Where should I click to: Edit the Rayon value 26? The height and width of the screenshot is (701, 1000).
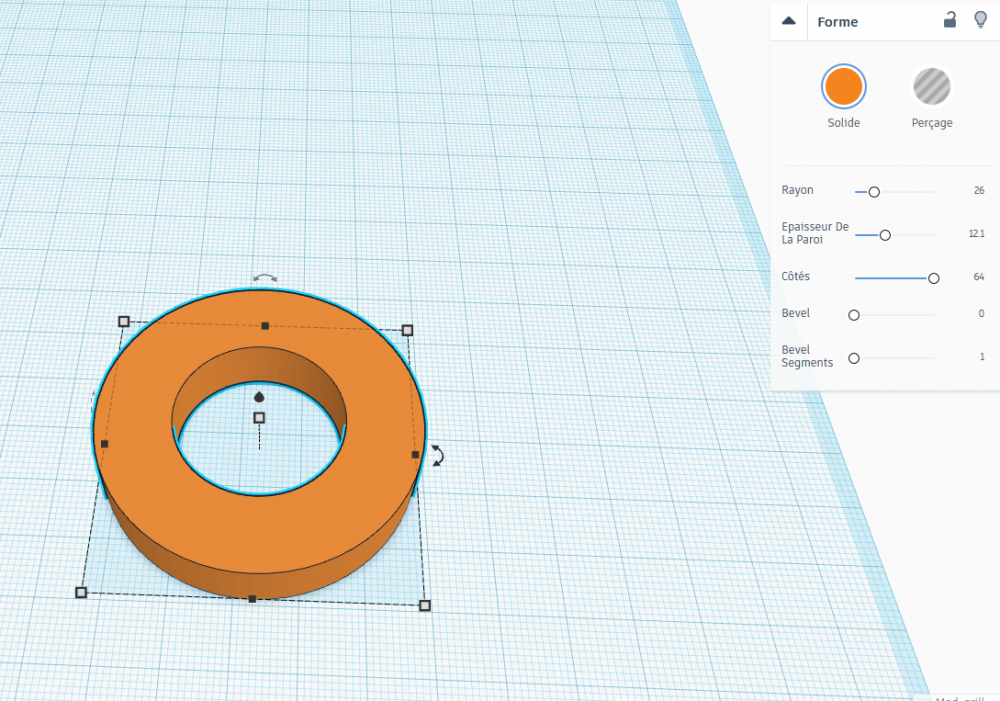click(x=979, y=190)
